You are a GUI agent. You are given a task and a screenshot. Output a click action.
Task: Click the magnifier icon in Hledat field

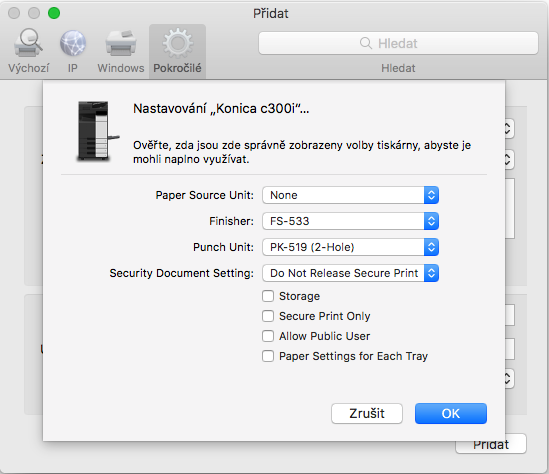point(366,43)
